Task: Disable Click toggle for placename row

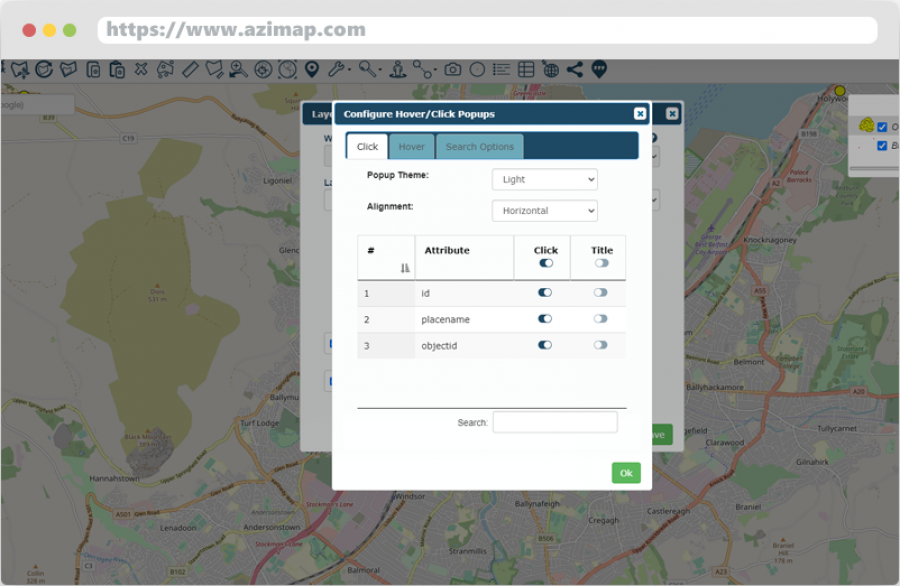Action: tap(545, 319)
